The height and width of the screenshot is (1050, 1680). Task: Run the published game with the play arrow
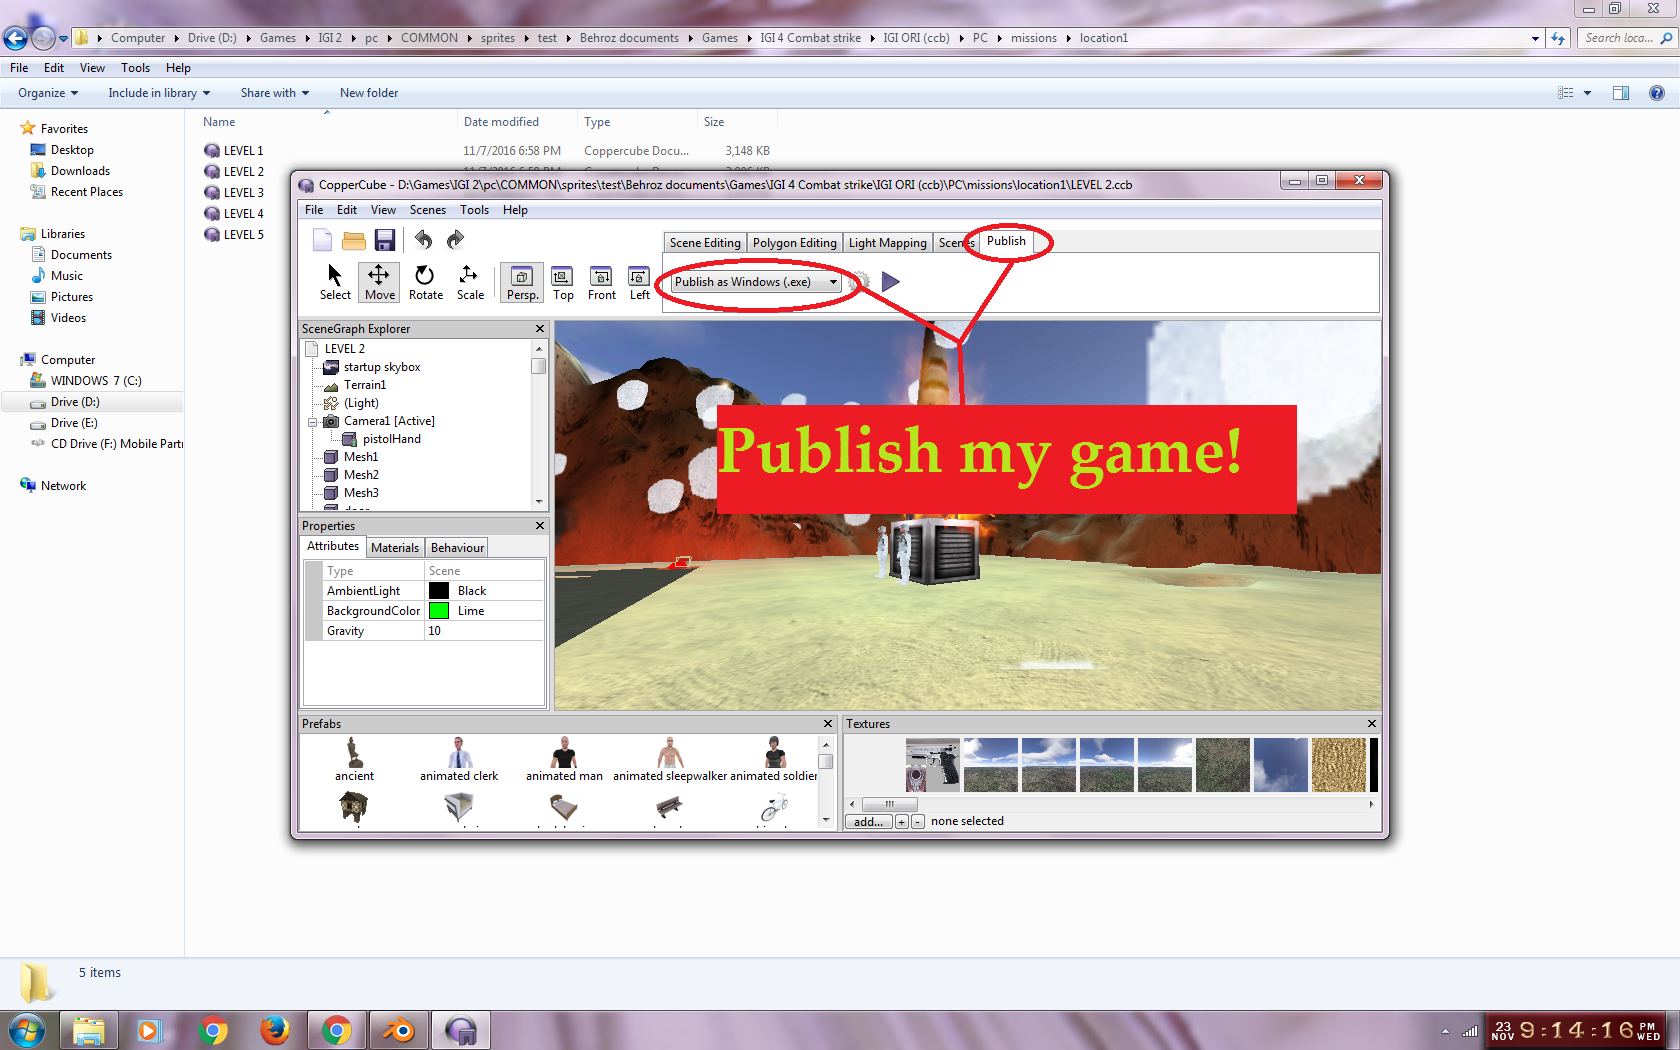click(x=890, y=282)
